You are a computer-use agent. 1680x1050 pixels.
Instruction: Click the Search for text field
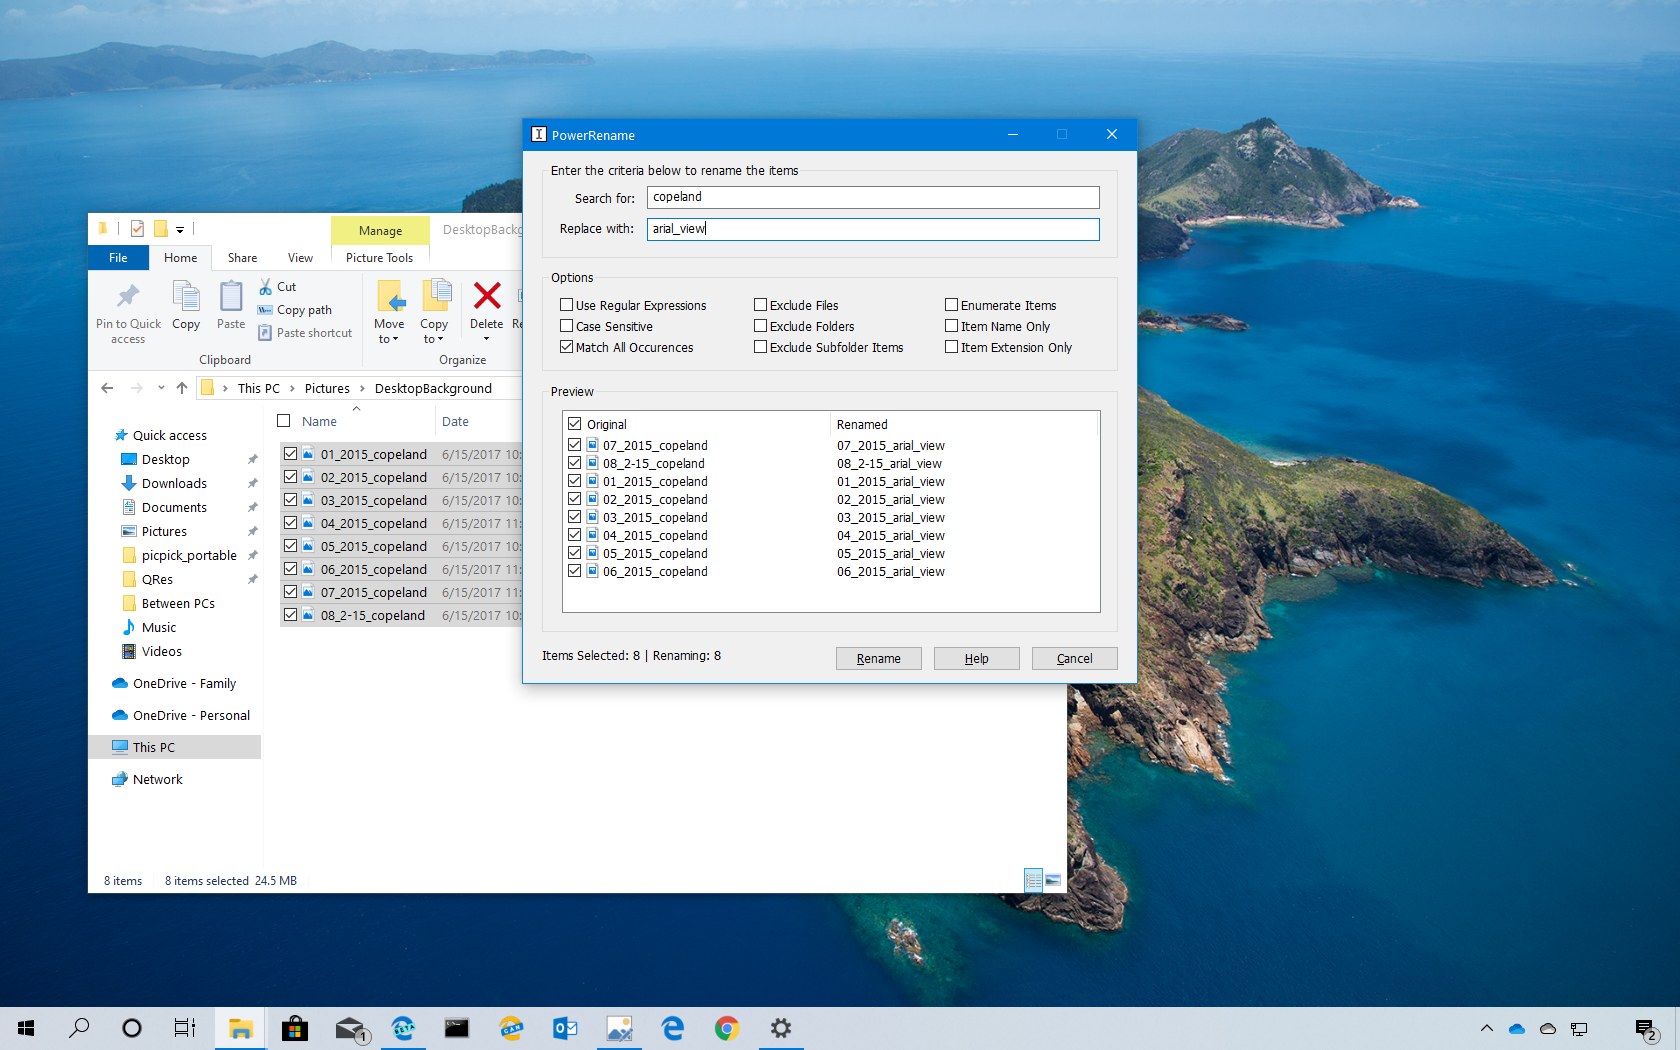point(872,198)
